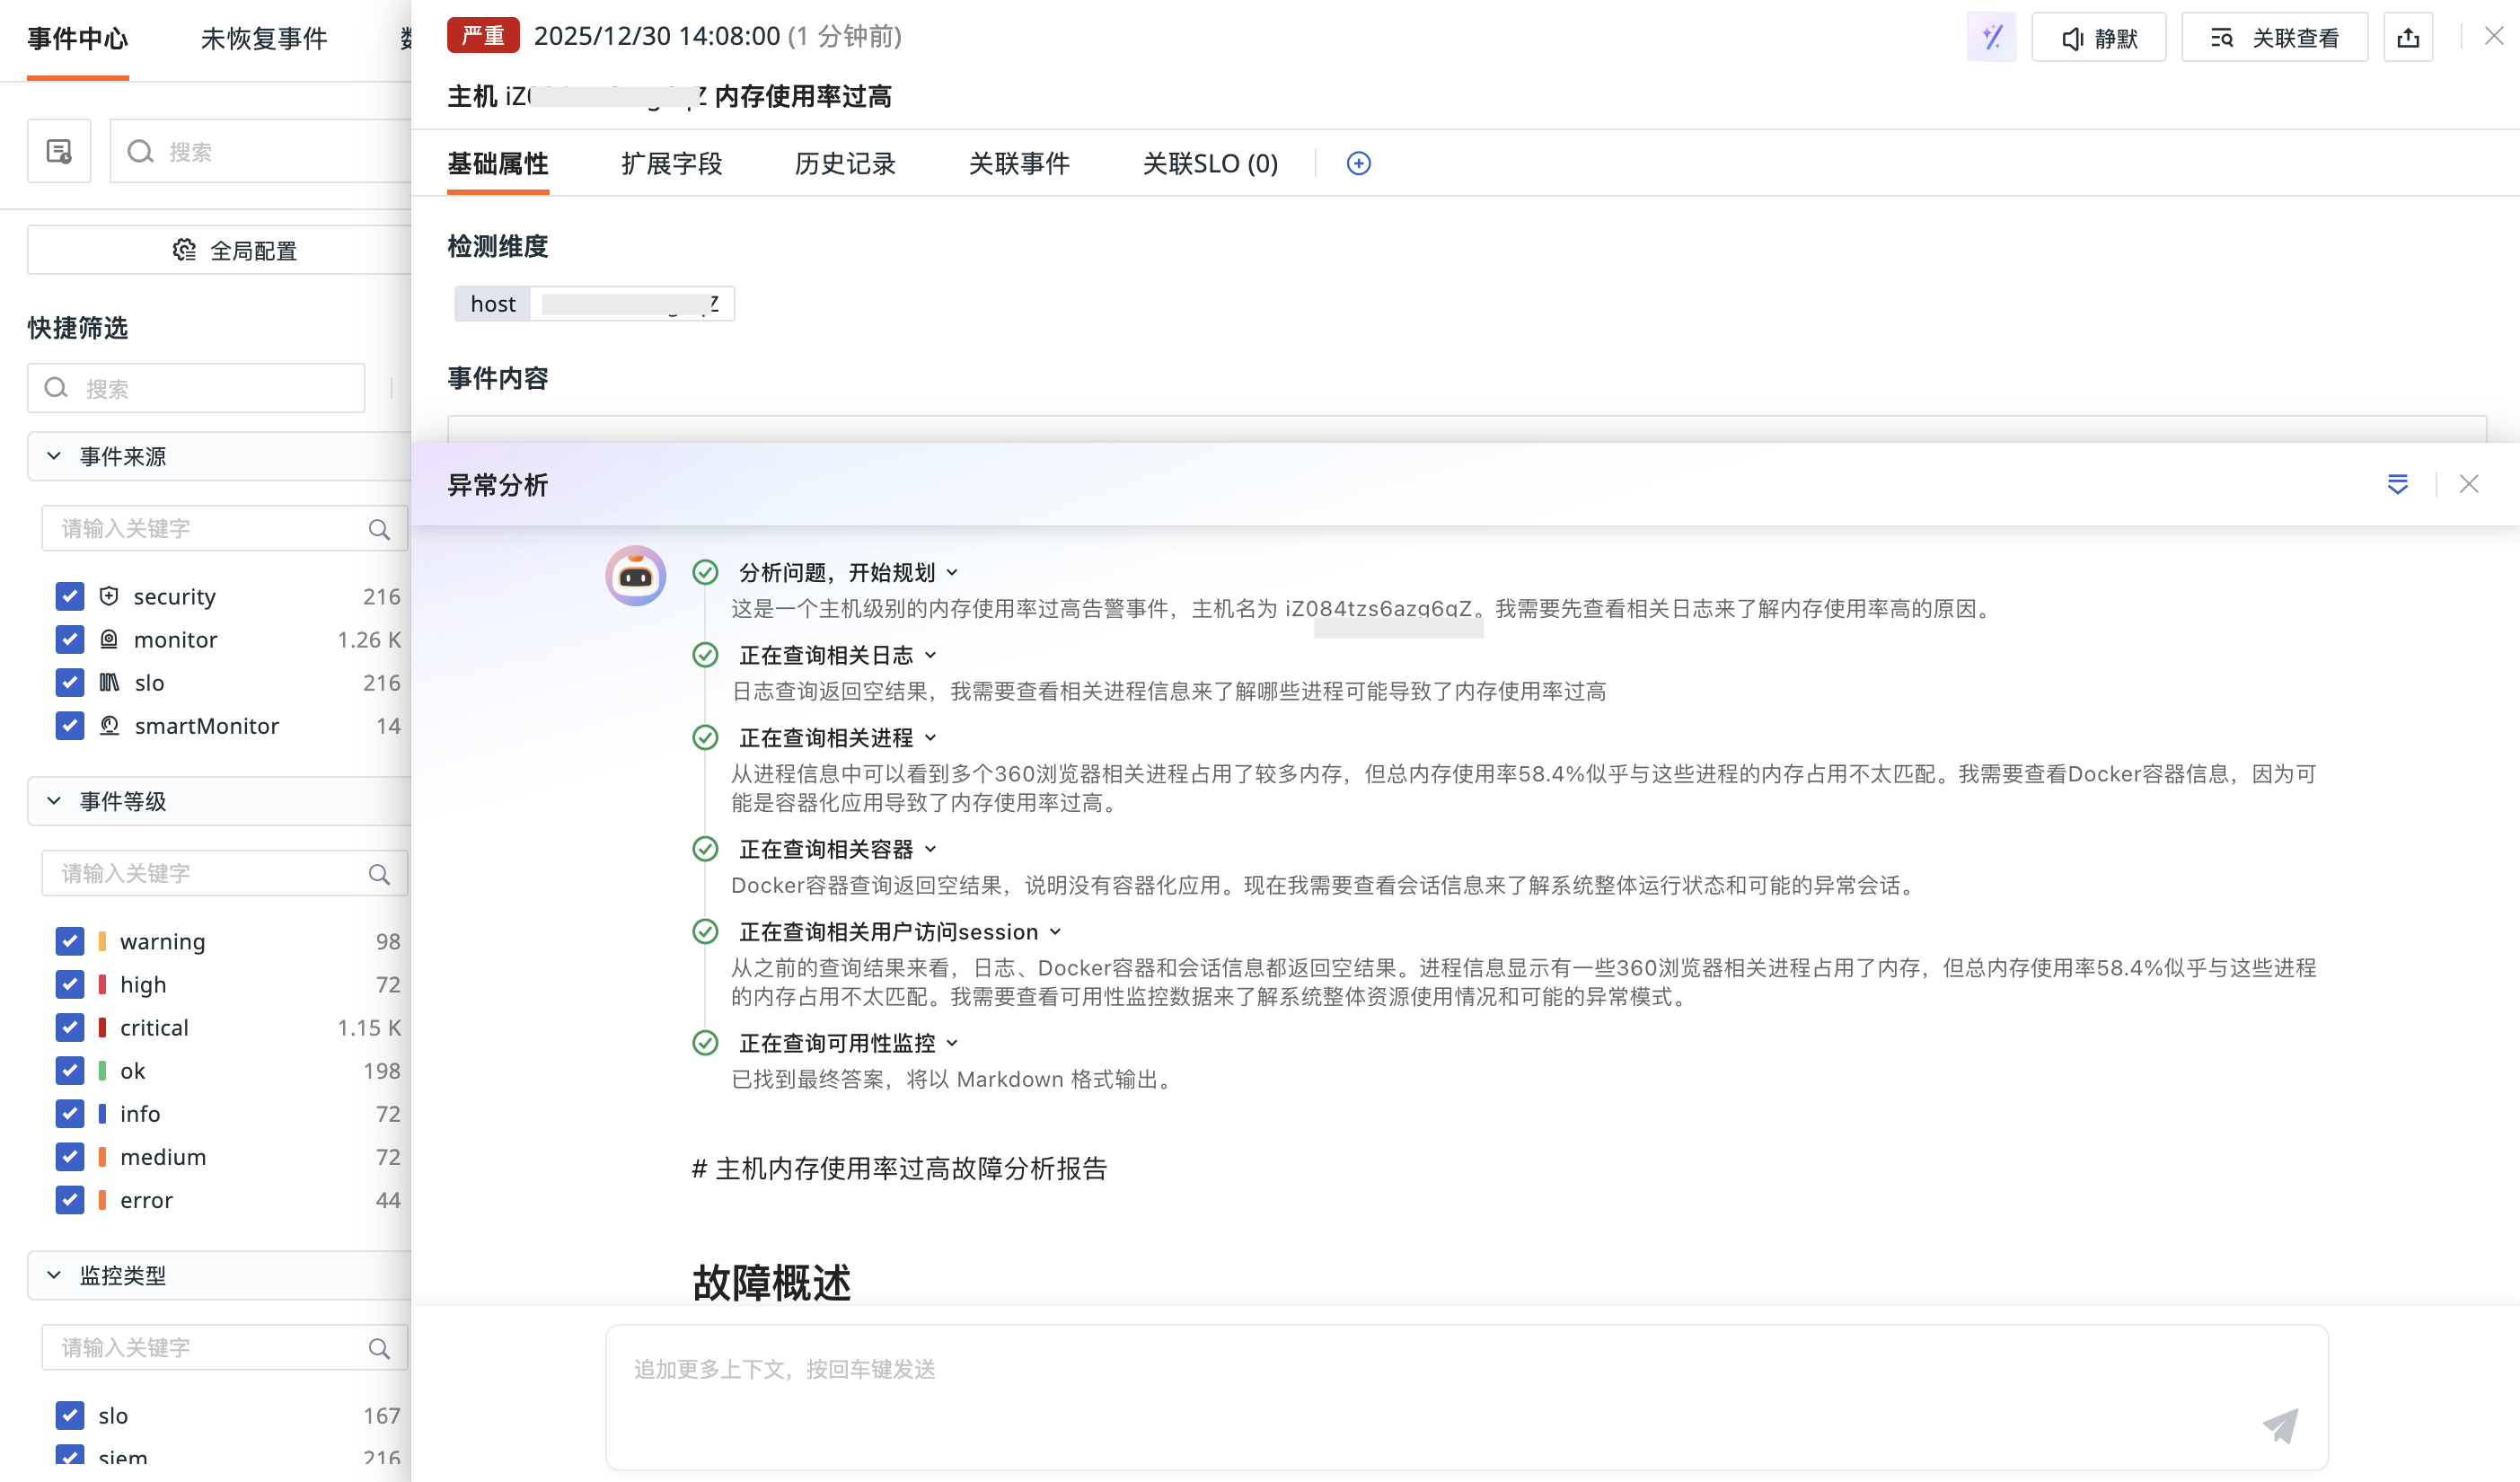Collapse the 事件等级 filter section

tap(54, 801)
